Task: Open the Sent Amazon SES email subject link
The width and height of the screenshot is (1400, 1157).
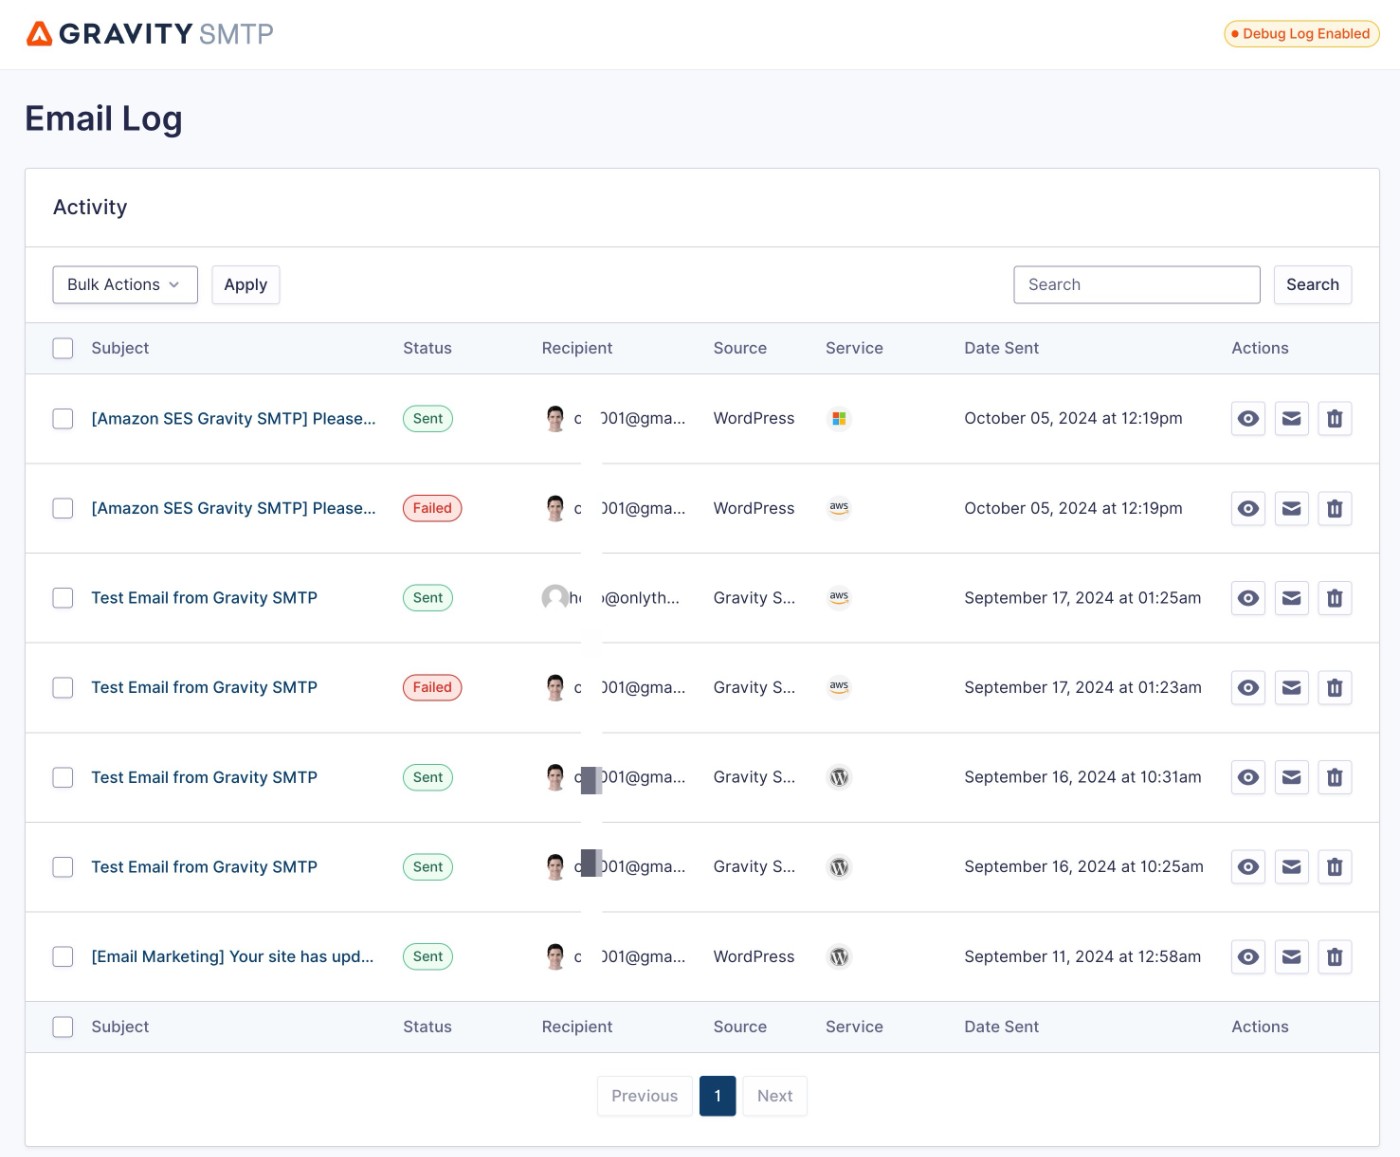Action: coord(234,418)
